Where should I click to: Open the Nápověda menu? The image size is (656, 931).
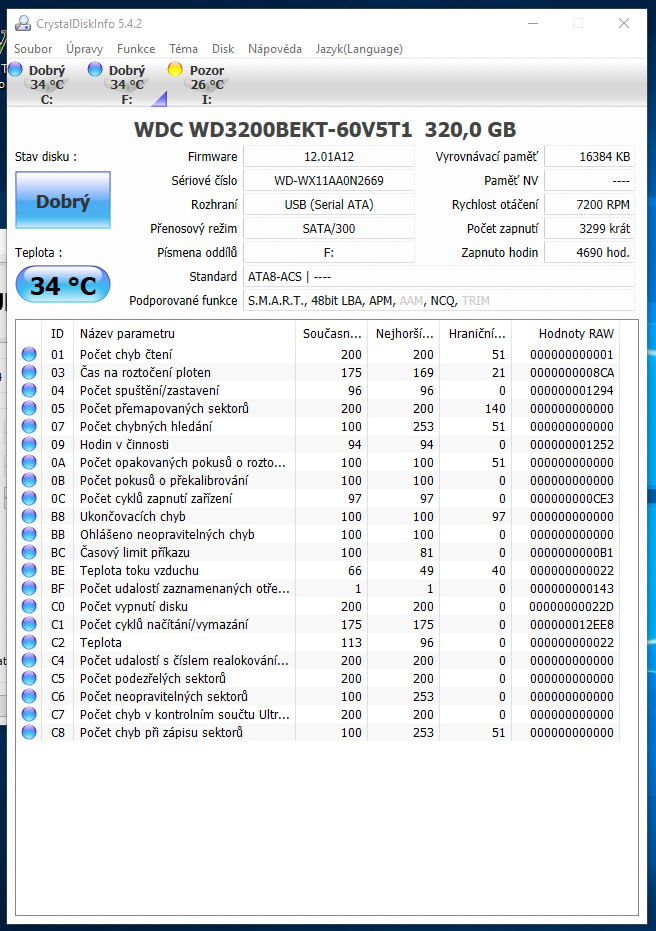click(275, 49)
